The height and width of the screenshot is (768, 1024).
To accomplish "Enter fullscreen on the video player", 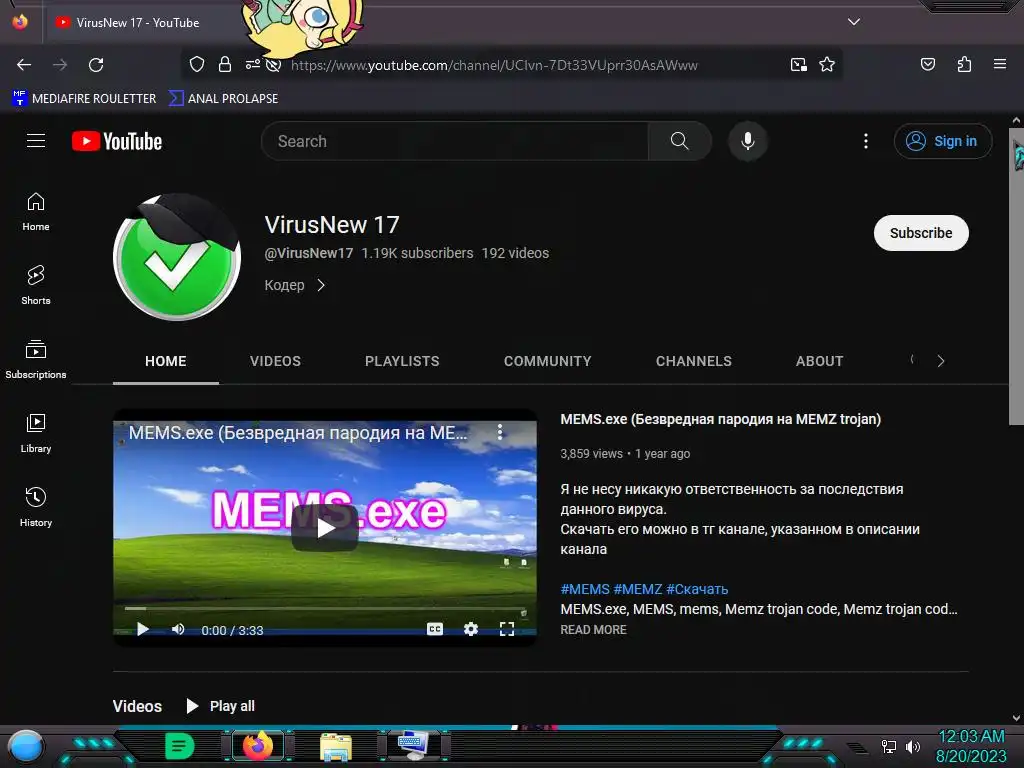I will click(x=507, y=629).
